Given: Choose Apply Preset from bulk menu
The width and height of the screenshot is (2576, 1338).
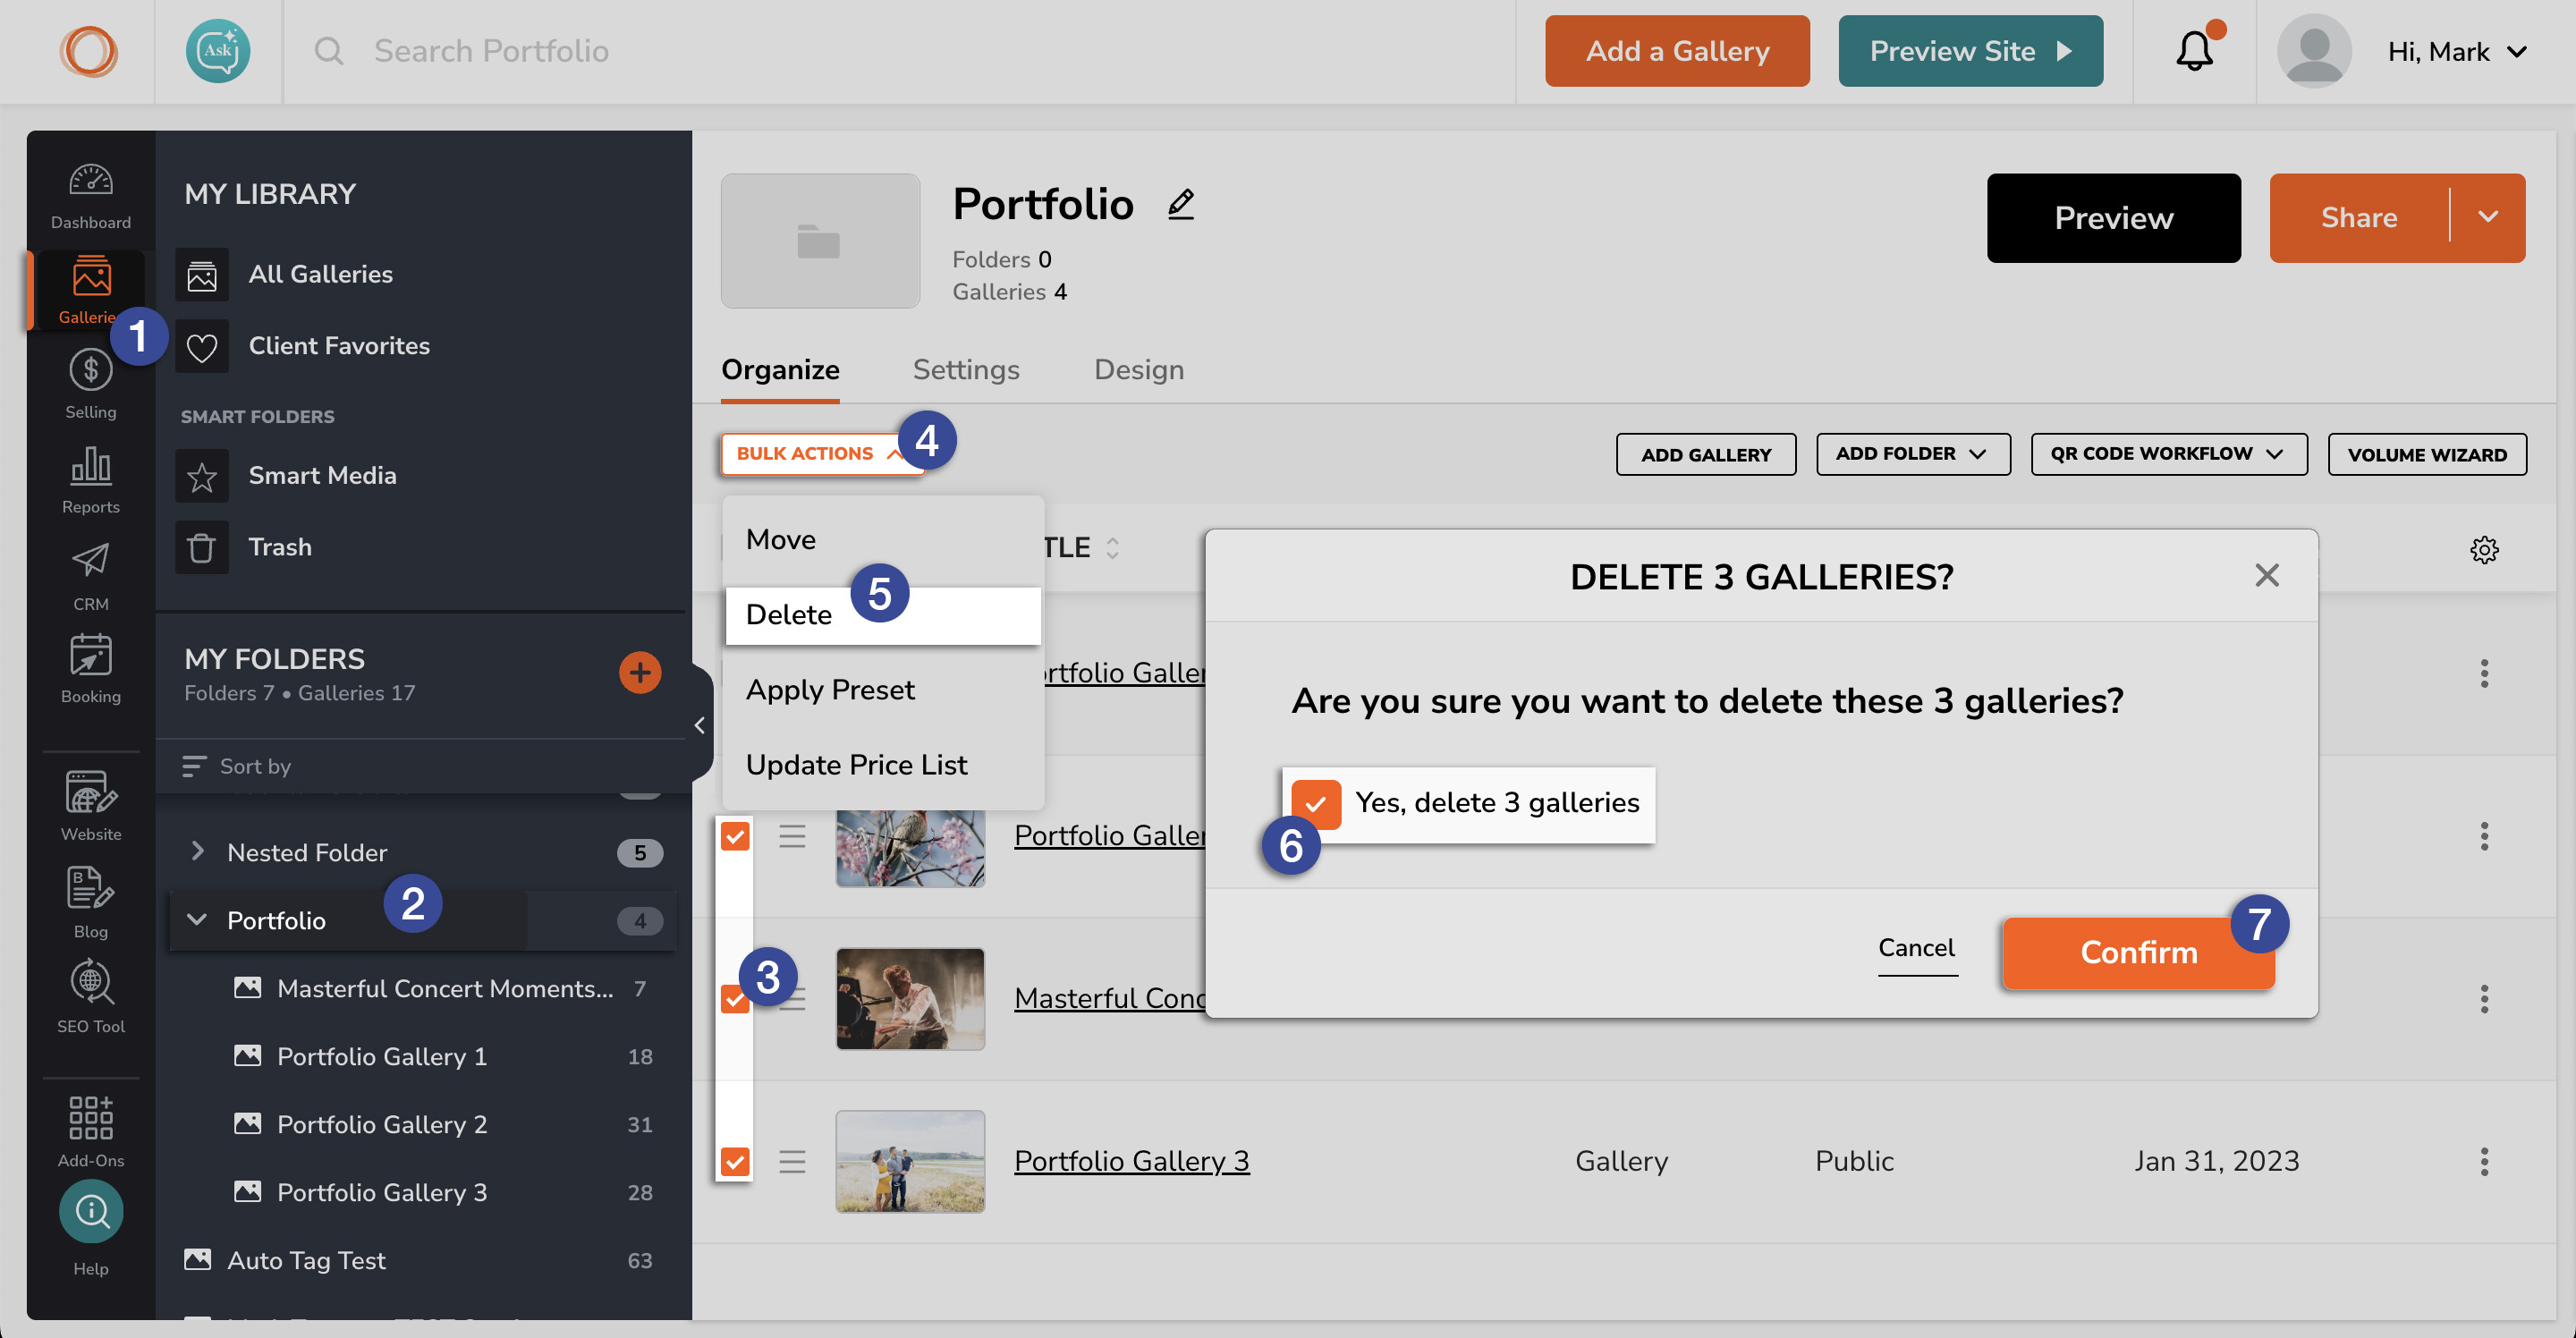Looking at the screenshot, I should click(x=883, y=690).
